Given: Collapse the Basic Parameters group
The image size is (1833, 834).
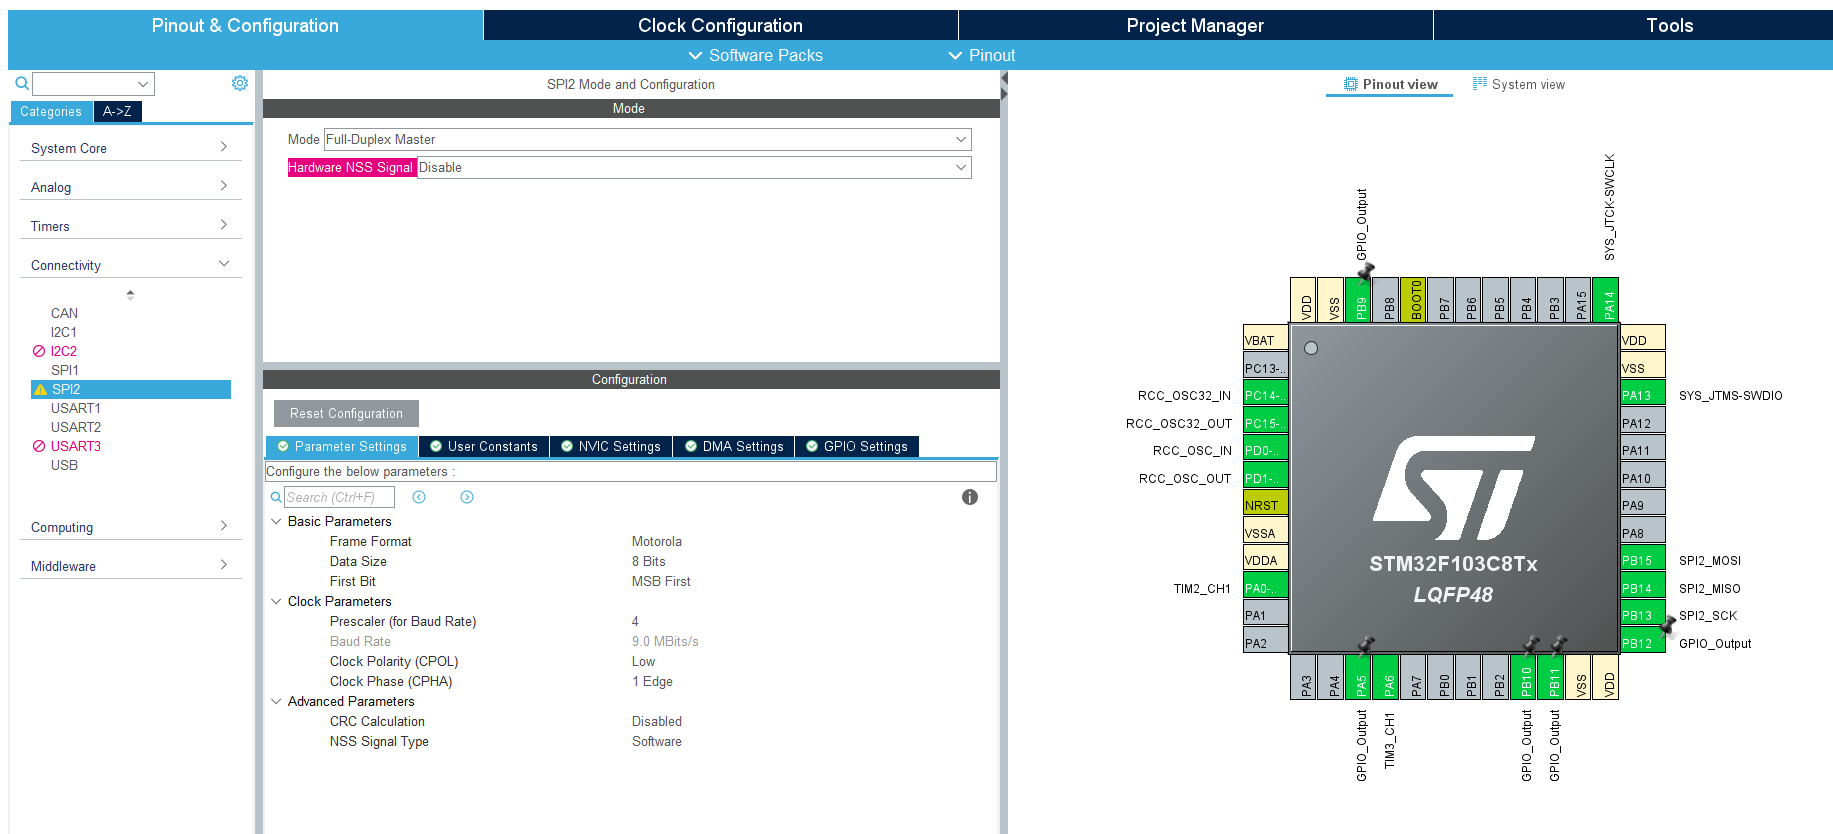Looking at the screenshot, I should [276, 521].
